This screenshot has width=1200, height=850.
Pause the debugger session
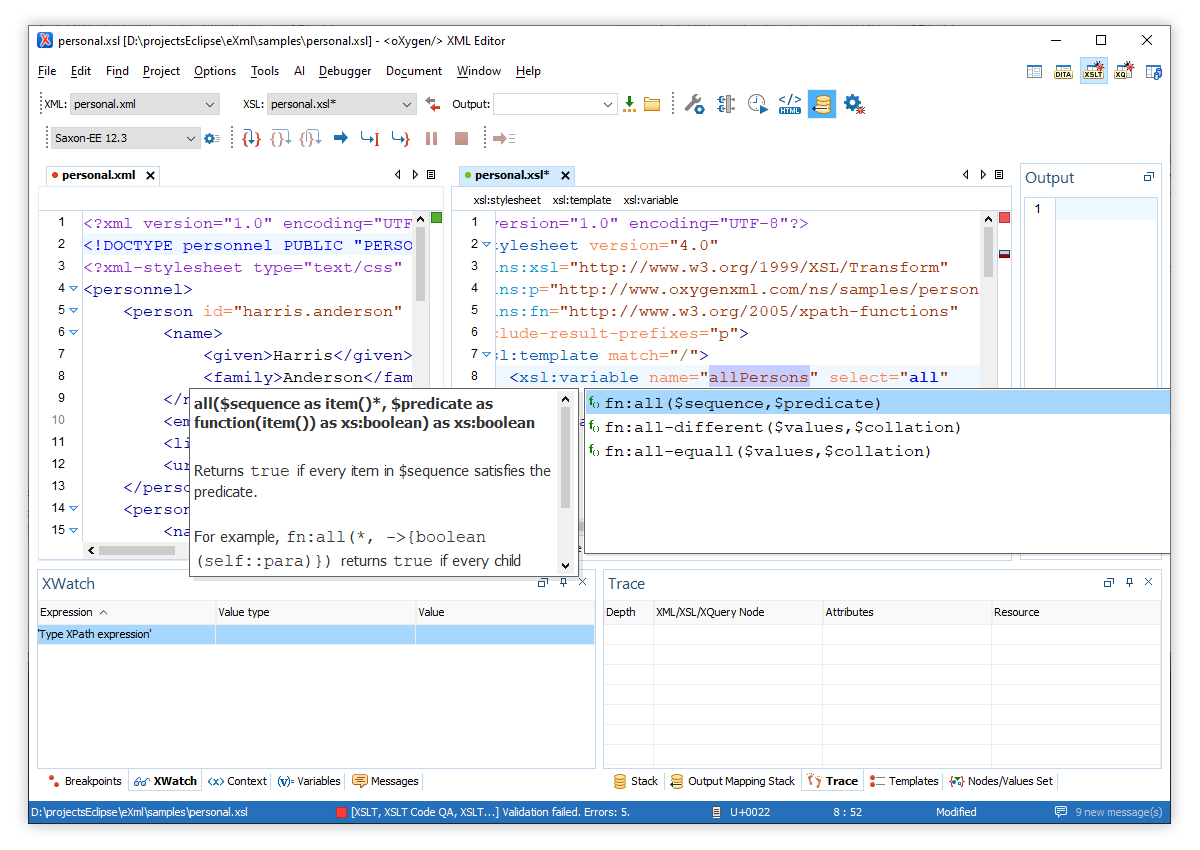pos(432,138)
